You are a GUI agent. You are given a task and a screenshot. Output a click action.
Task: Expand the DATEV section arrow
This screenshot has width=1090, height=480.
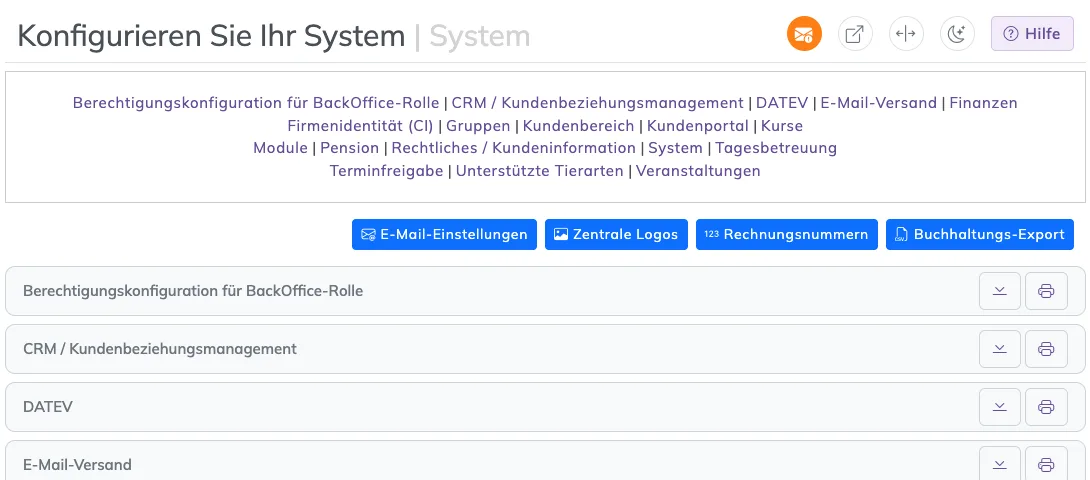[1000, 407]
